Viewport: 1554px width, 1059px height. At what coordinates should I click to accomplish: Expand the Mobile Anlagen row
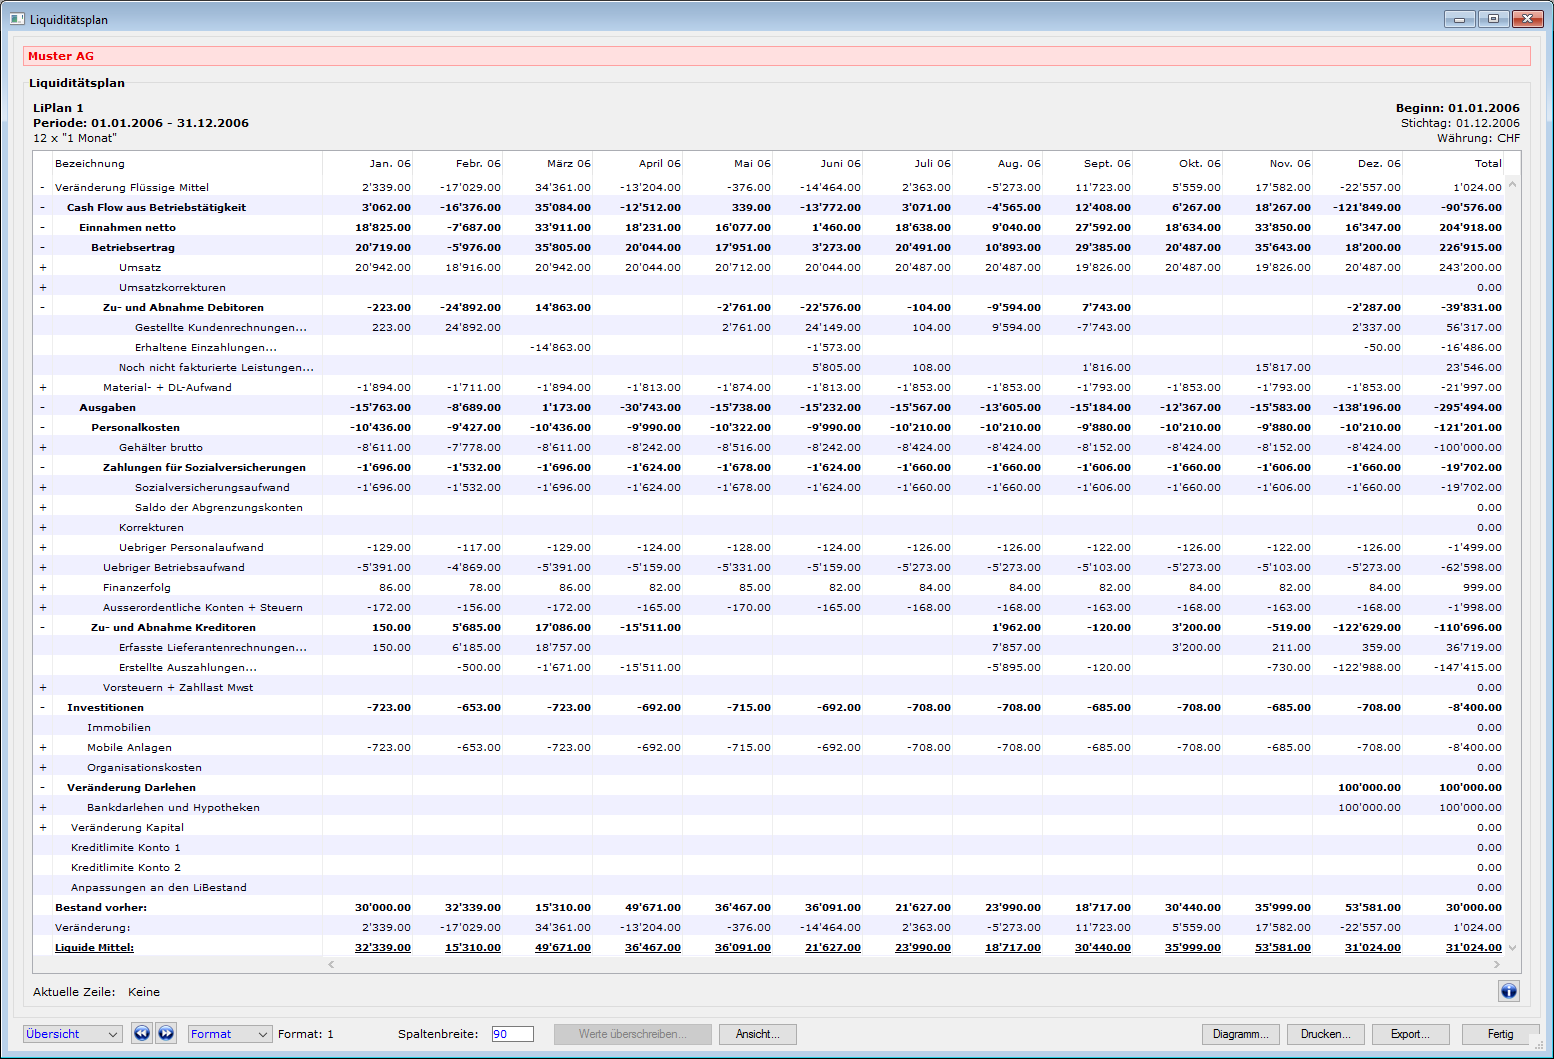43,748
